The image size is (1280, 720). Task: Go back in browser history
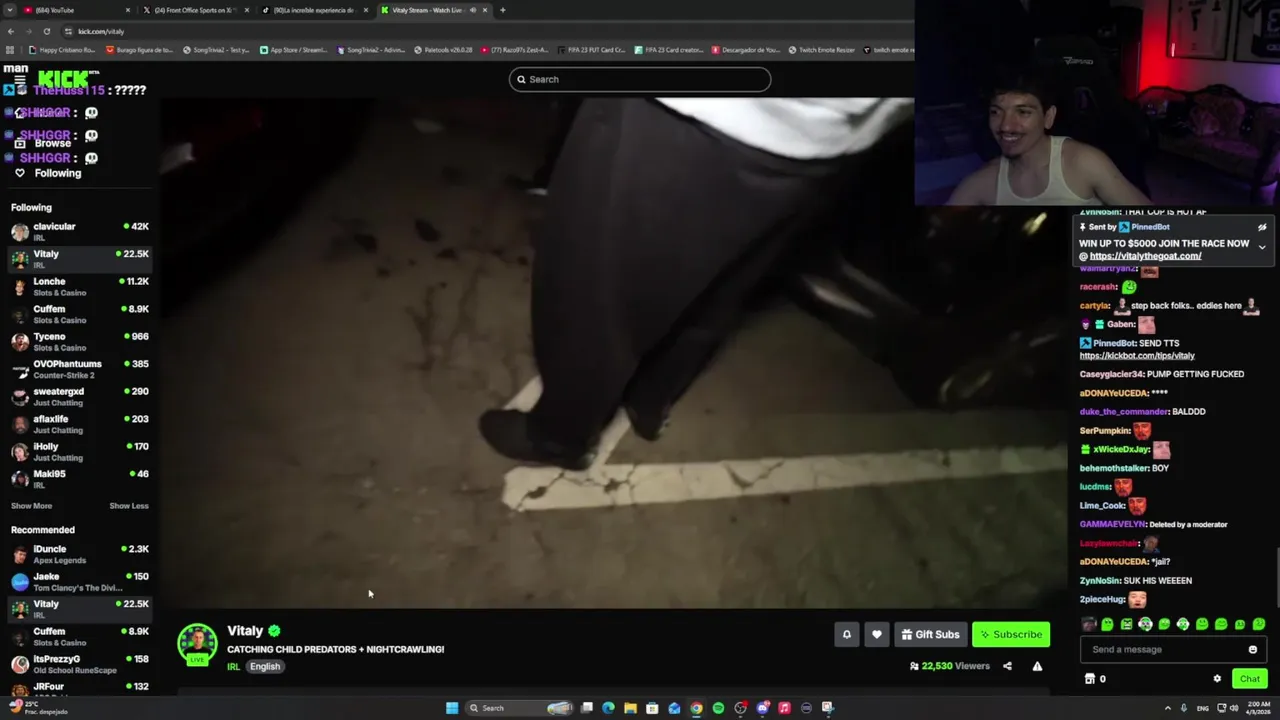[10, 31]
